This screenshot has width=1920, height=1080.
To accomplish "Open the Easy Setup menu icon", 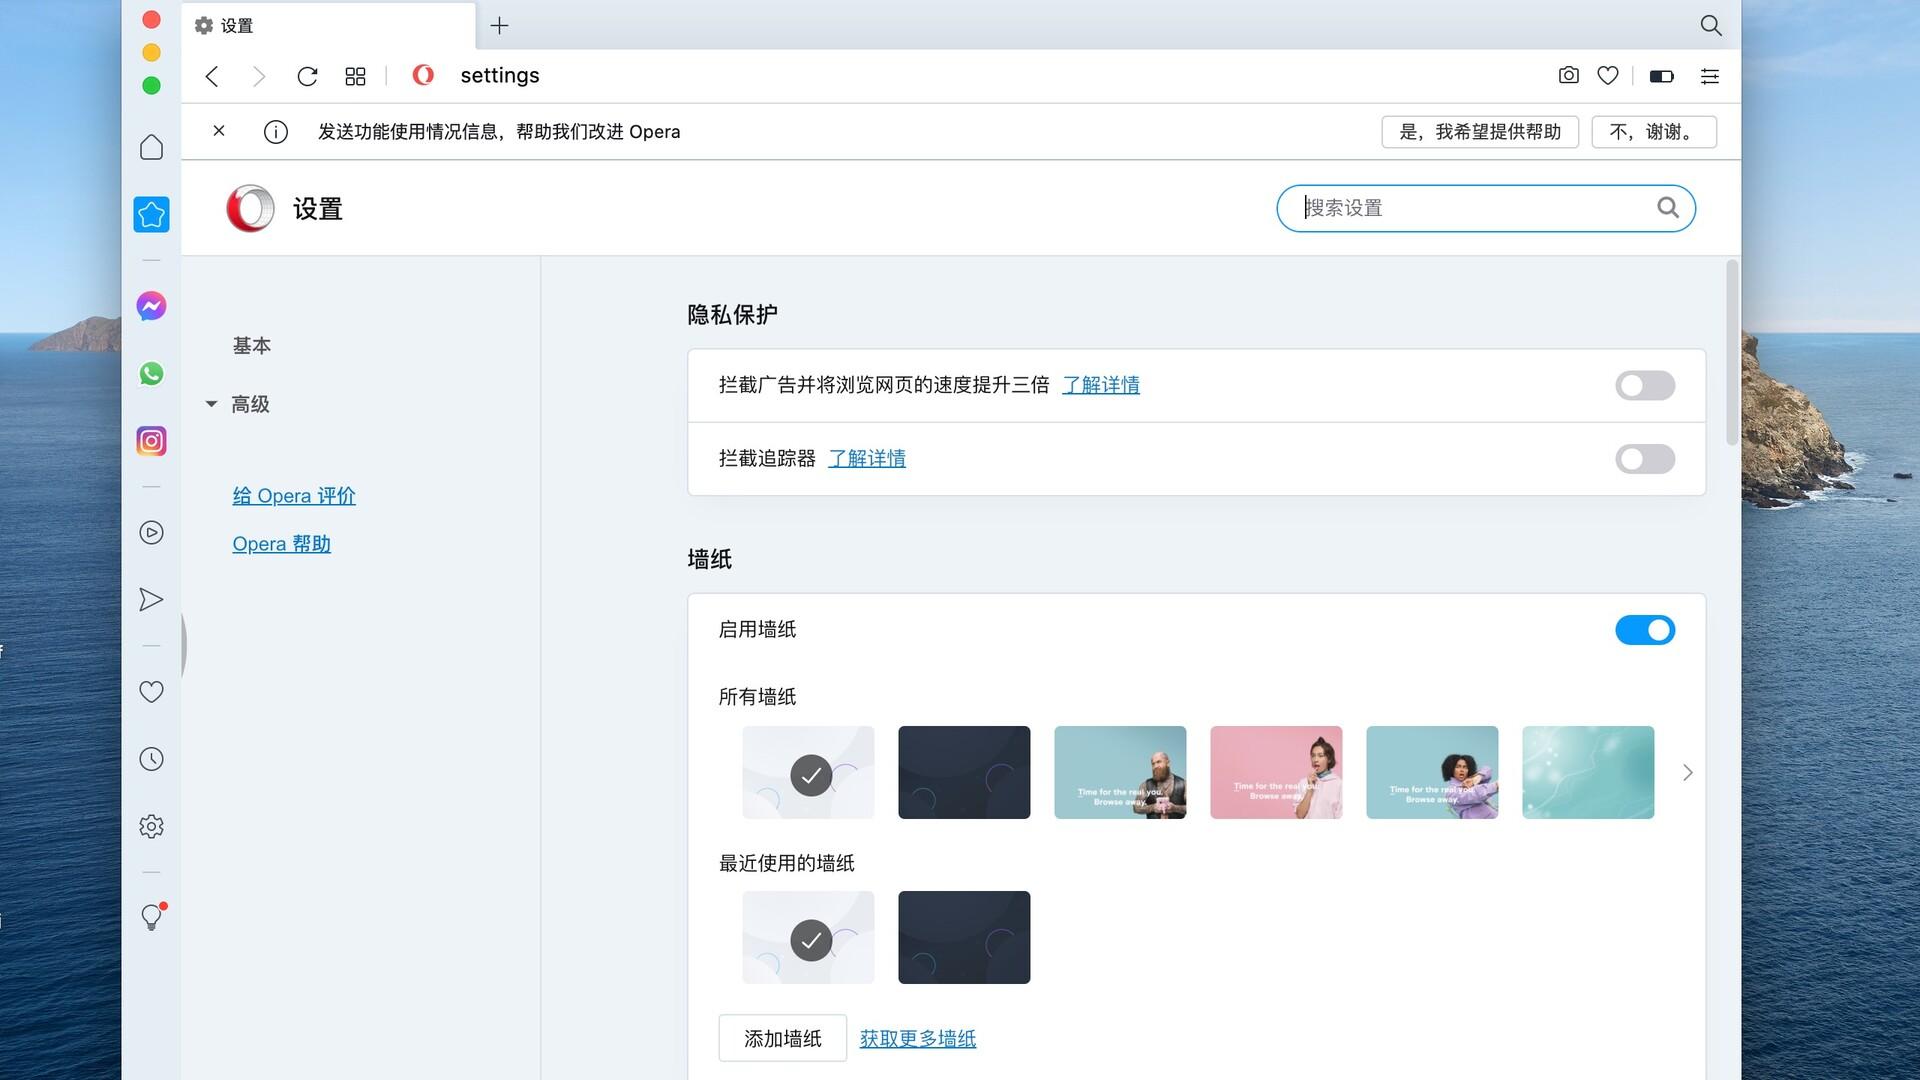I will point(1709,76).
